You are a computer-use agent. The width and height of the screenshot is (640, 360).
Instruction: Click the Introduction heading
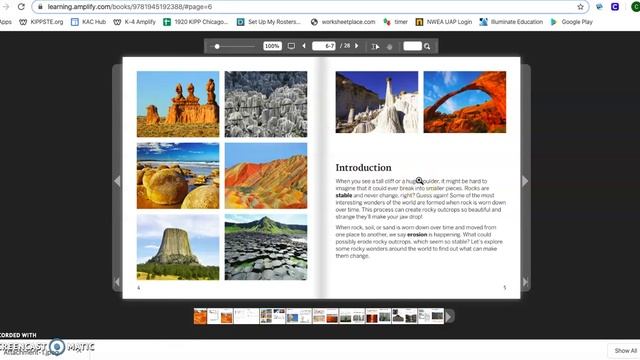point(363,168)
